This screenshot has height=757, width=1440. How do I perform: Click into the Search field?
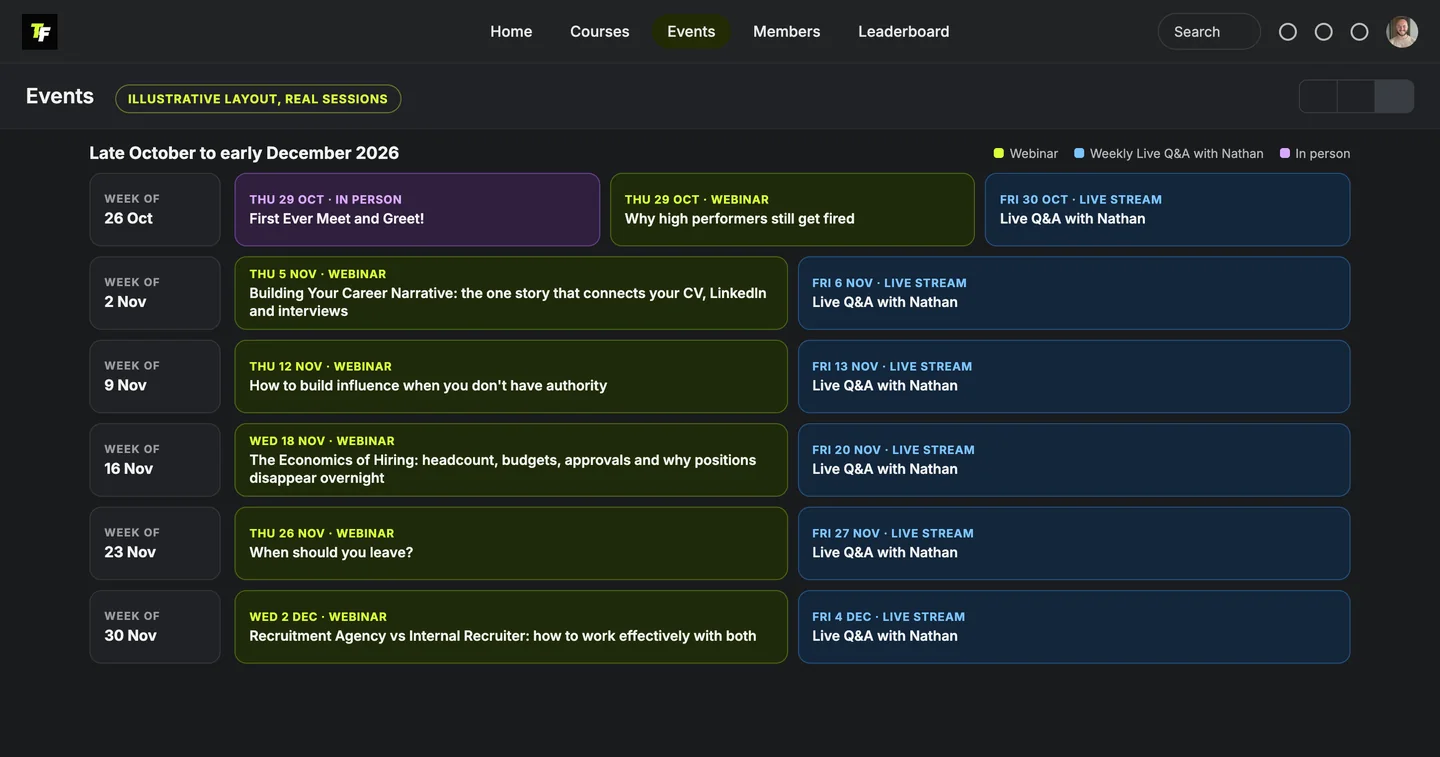1209,32
